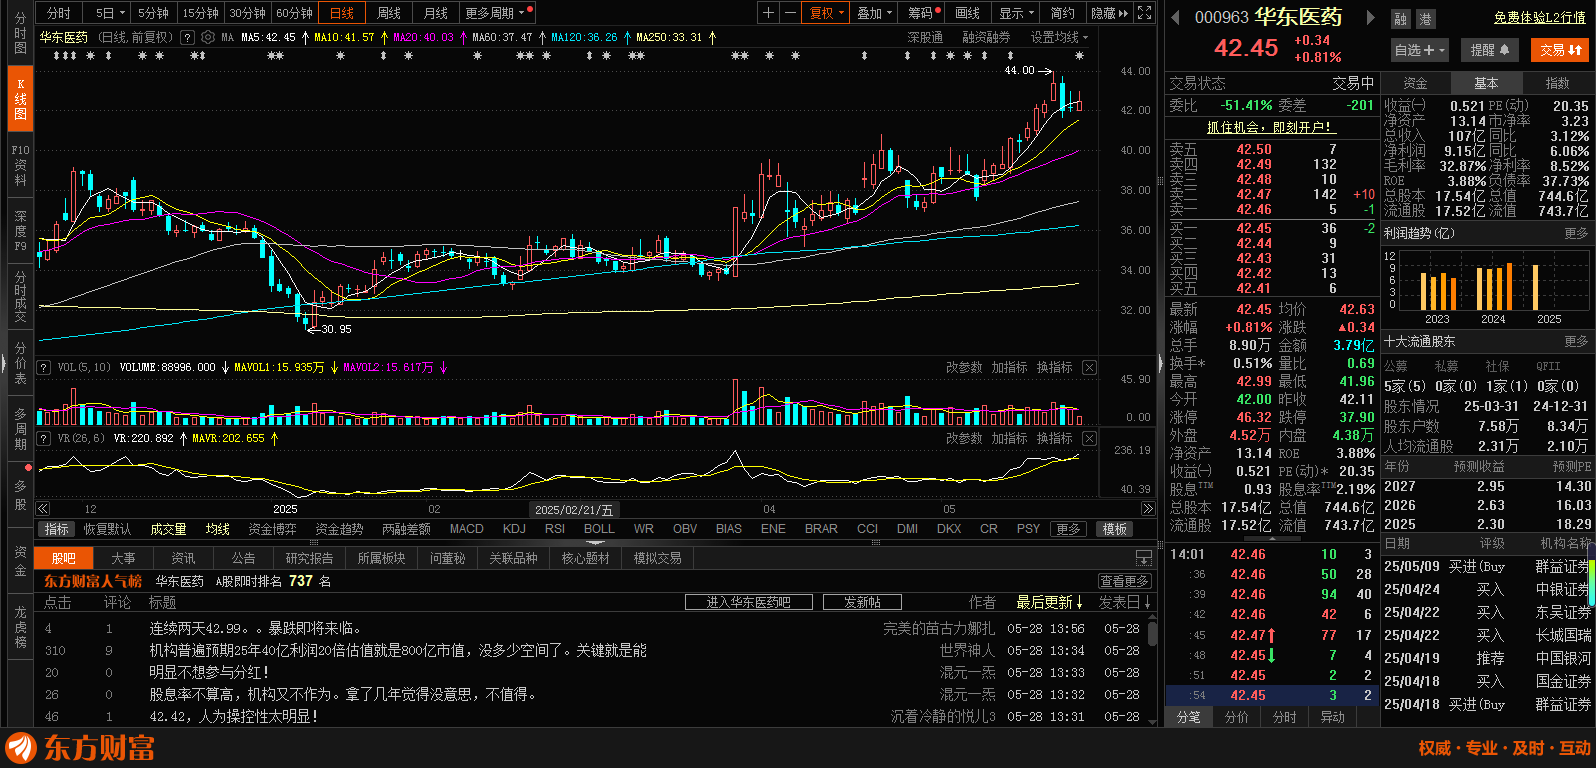The height and width of the screenshot is (768, 1596).
Task: Toggle the 资金博弈 indicator
Action: point(272,529)
